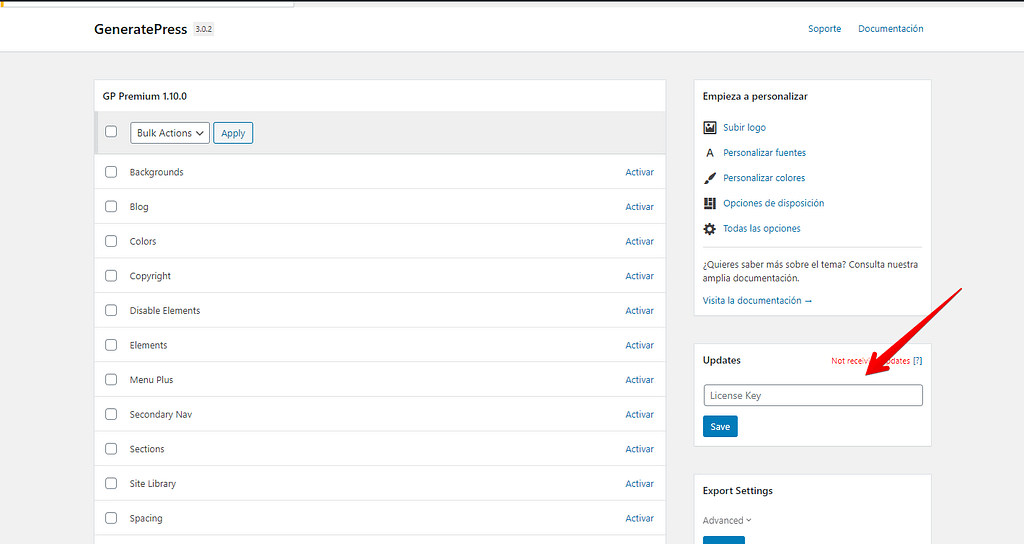Viewport: 1024px width, 544px height.
Task: Activate the Colors module
Action: (x=639, y=241)
